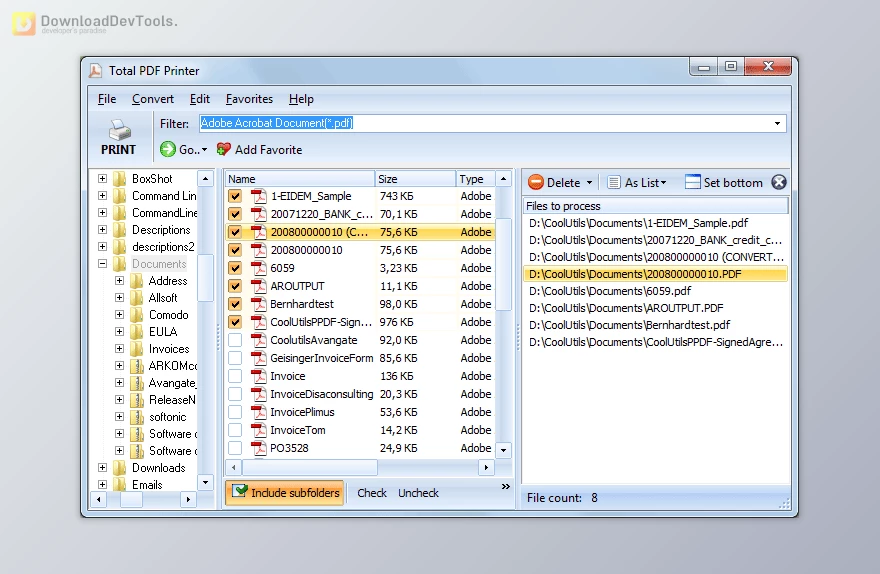Click the Check button

click(x=372, y=493)
